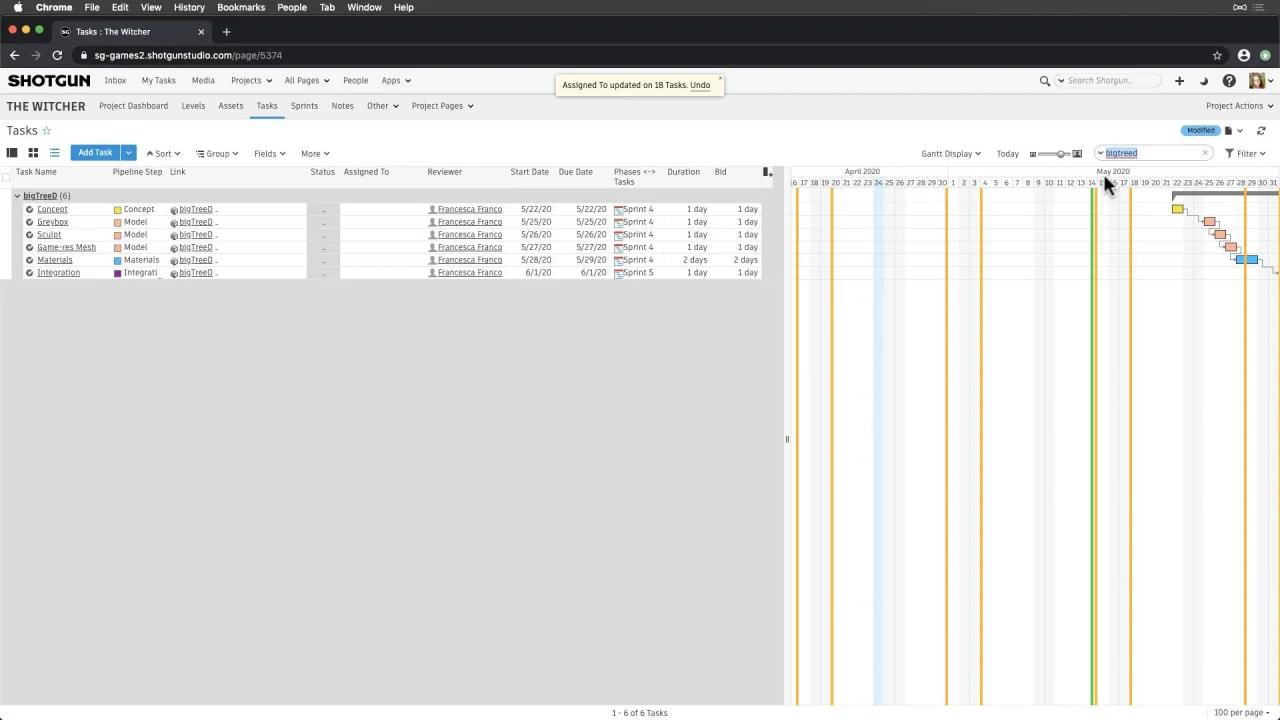
Task: Go back in browser
Action: 14,55
